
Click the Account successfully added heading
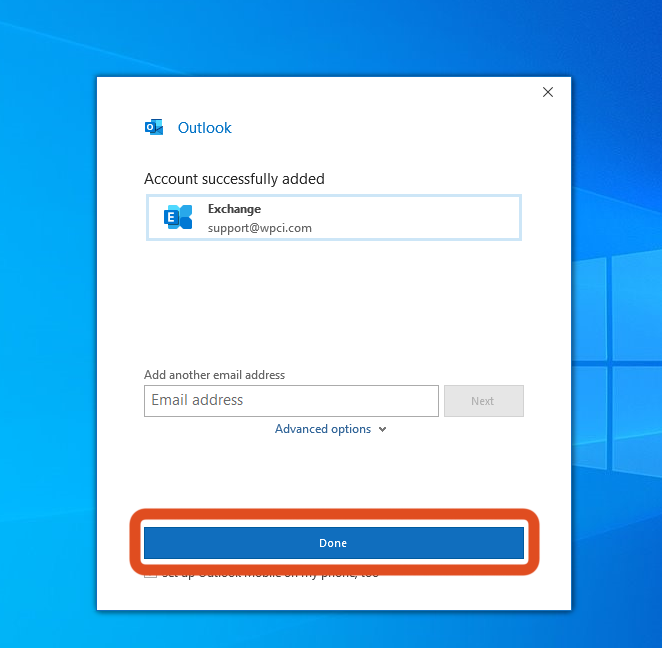pos(234,179)
